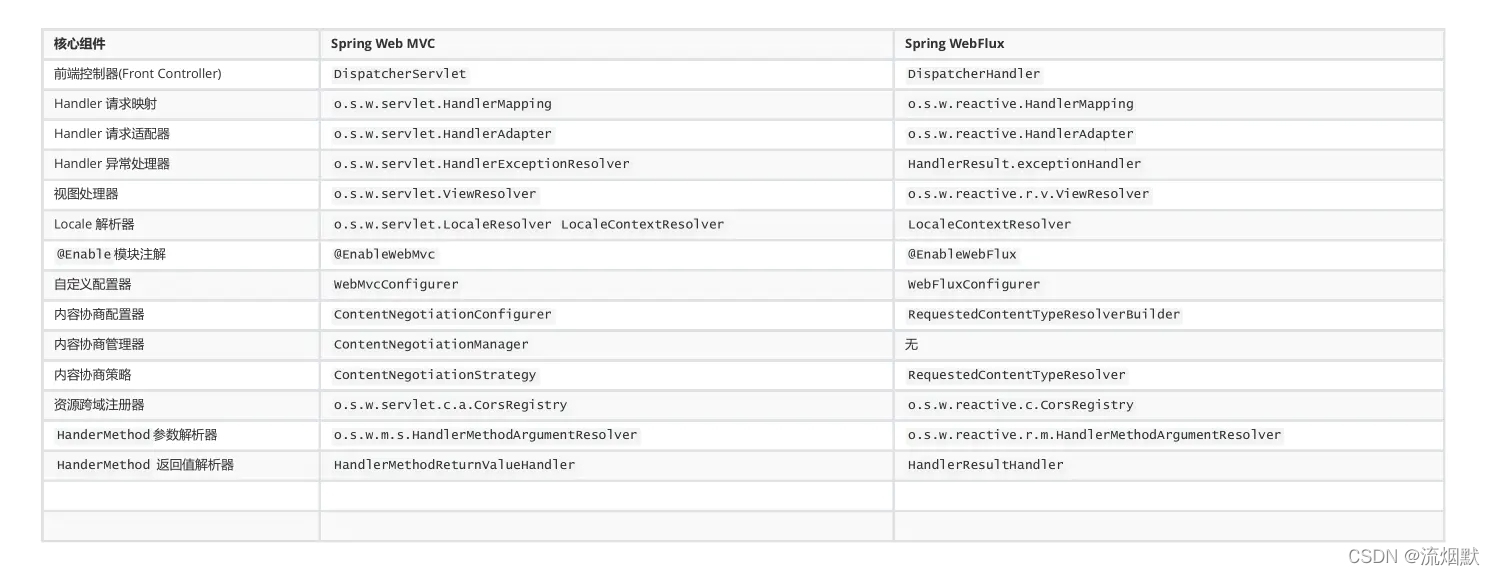Select the @EnableWebFlux annotation text
Screen dimensions: 1495x575
[x=962, y=254]
